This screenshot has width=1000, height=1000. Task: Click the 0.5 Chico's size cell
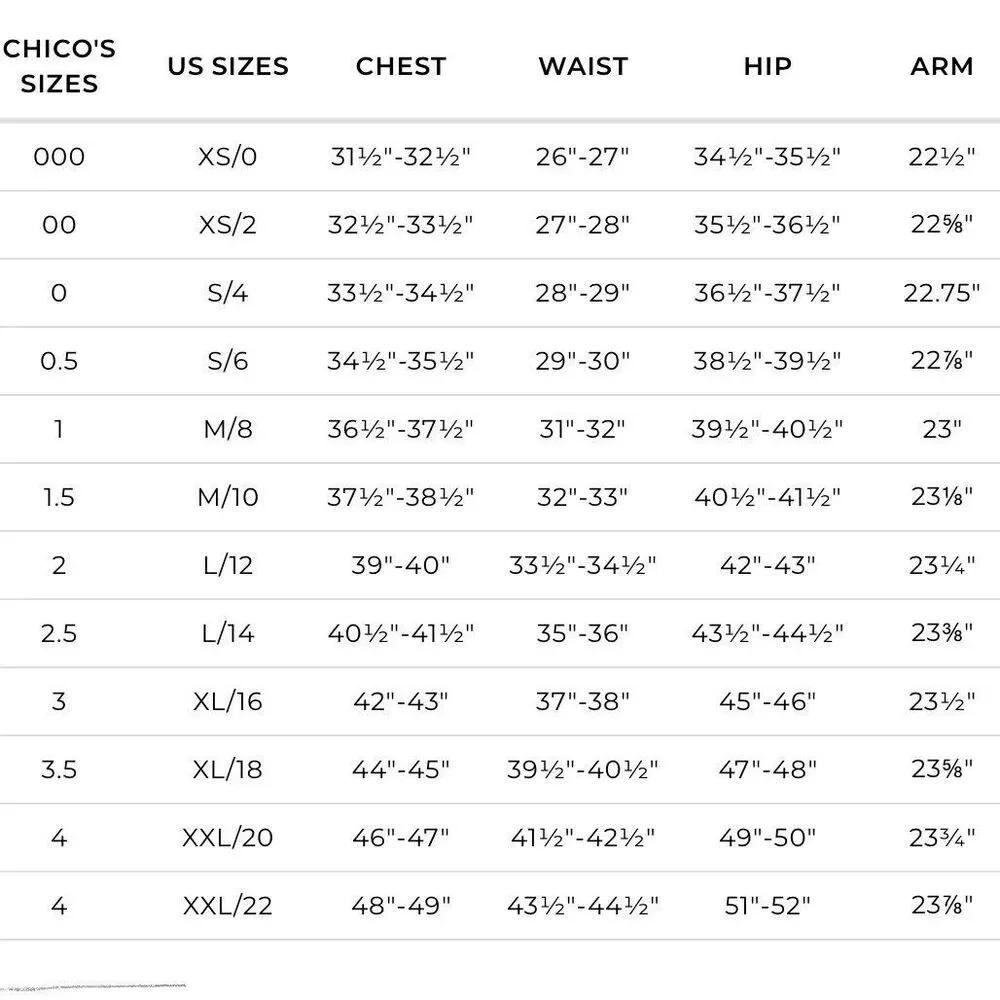click(x=59, y=361)
